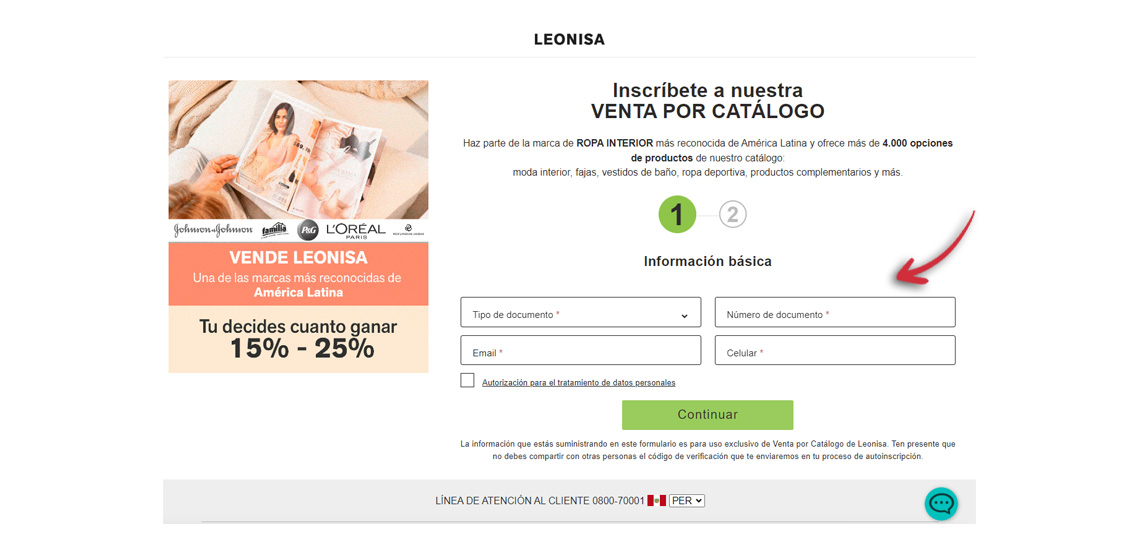Open Autorización para el tratamiento de datos link
The height and width of the screenshot is (539, 1139).
pyautogui.click(x=578, y=383)
